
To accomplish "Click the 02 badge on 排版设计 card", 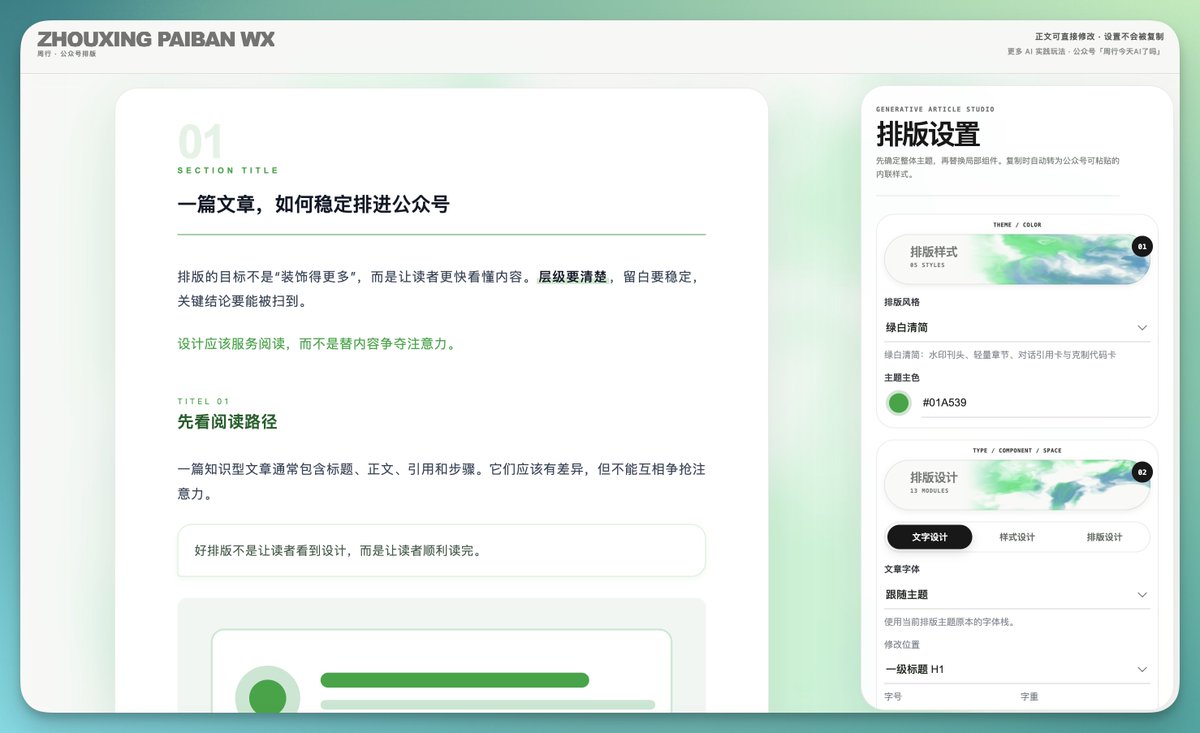I will click(x=1142, y=472).
